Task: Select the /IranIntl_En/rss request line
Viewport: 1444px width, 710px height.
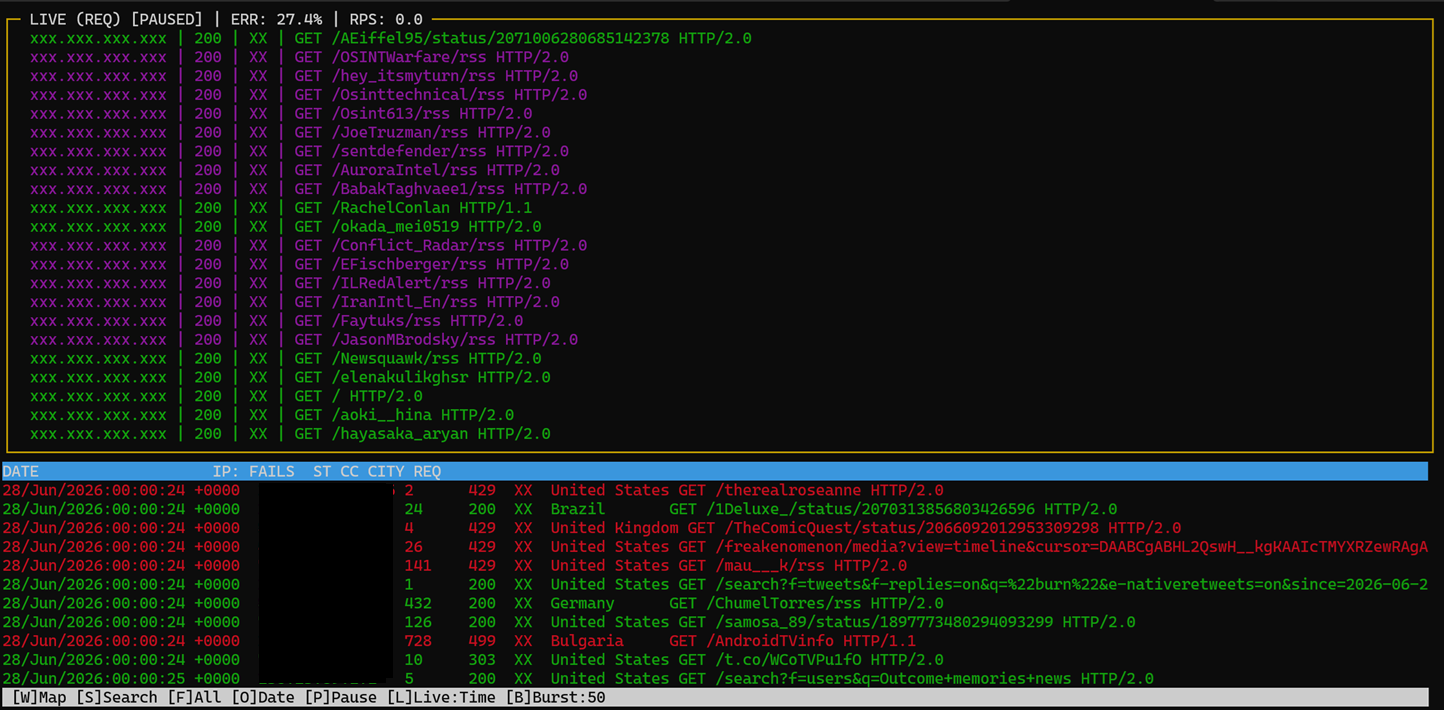Action: pyautogui.click(x=294, y=302)
